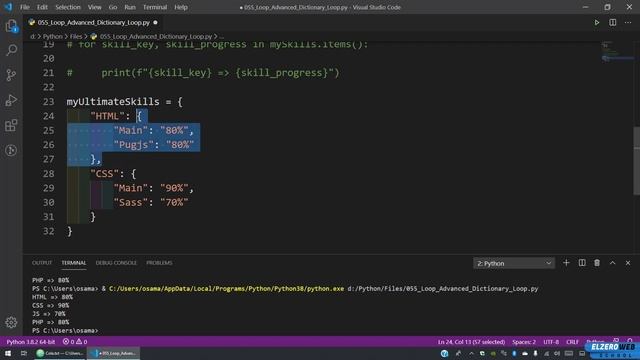
Task: Click the CRLF line ending indicator
Action: 572,342
